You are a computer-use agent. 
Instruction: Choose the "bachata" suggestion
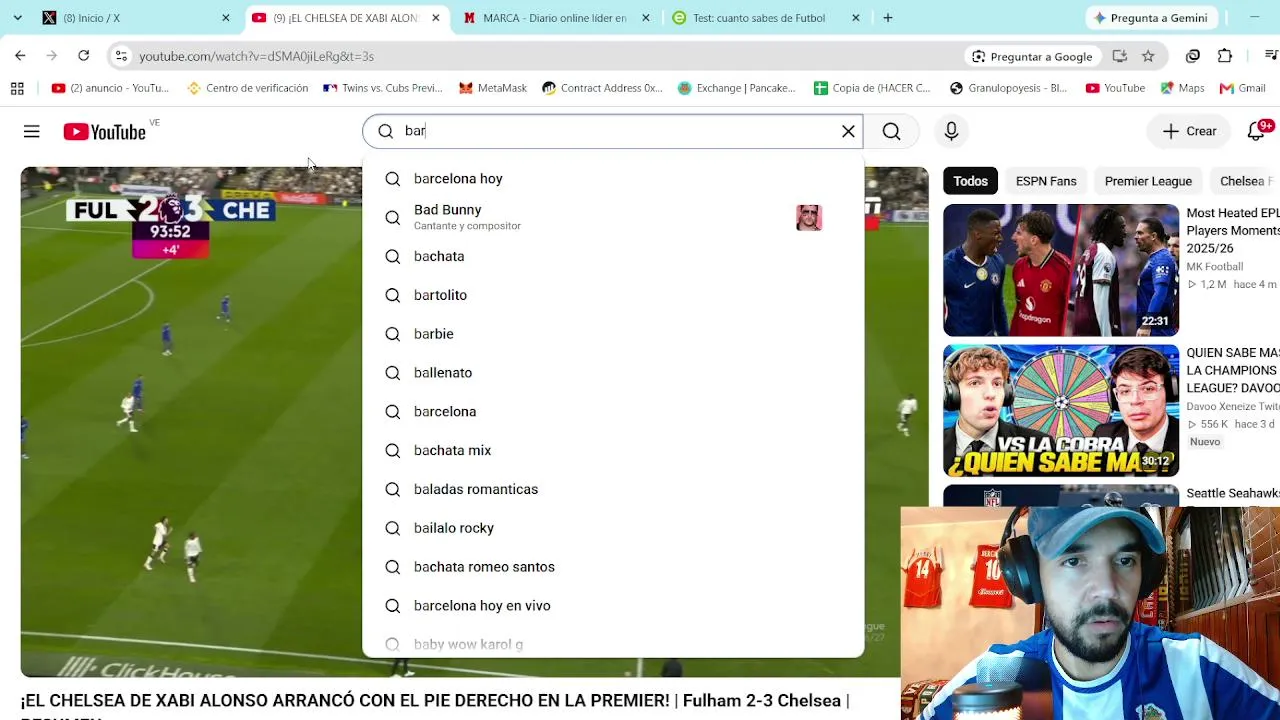click(613, 256)
